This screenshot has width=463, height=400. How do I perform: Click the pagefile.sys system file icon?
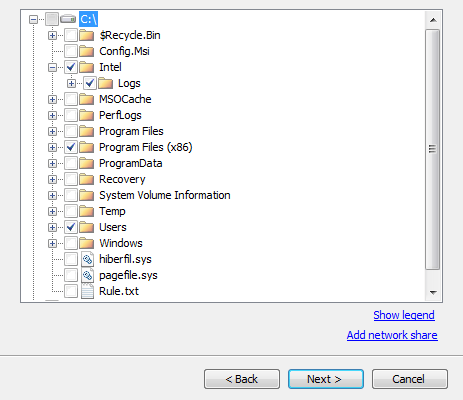pyautogui.click(x=87, y=275)
